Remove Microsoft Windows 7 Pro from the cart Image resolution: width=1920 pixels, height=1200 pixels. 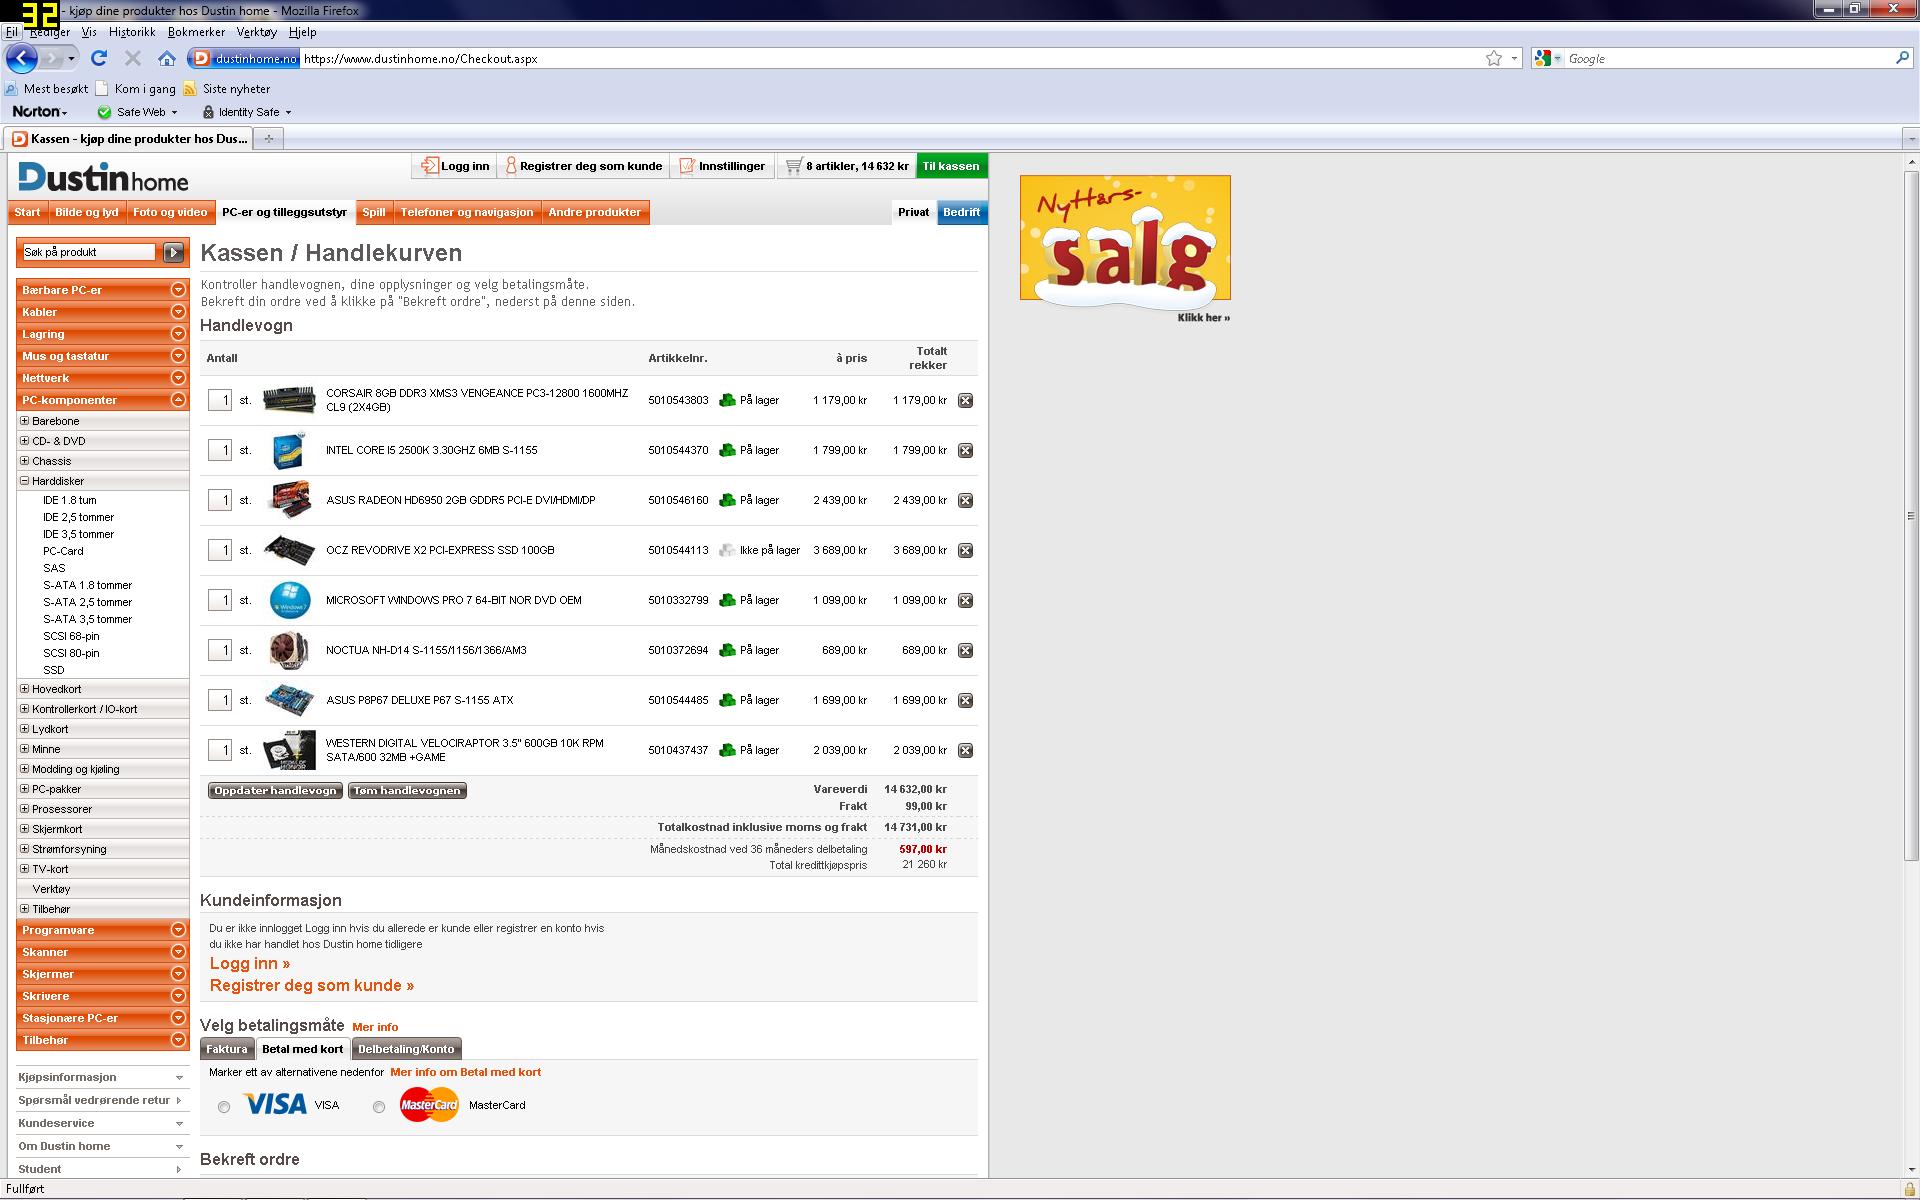point(965,600)
